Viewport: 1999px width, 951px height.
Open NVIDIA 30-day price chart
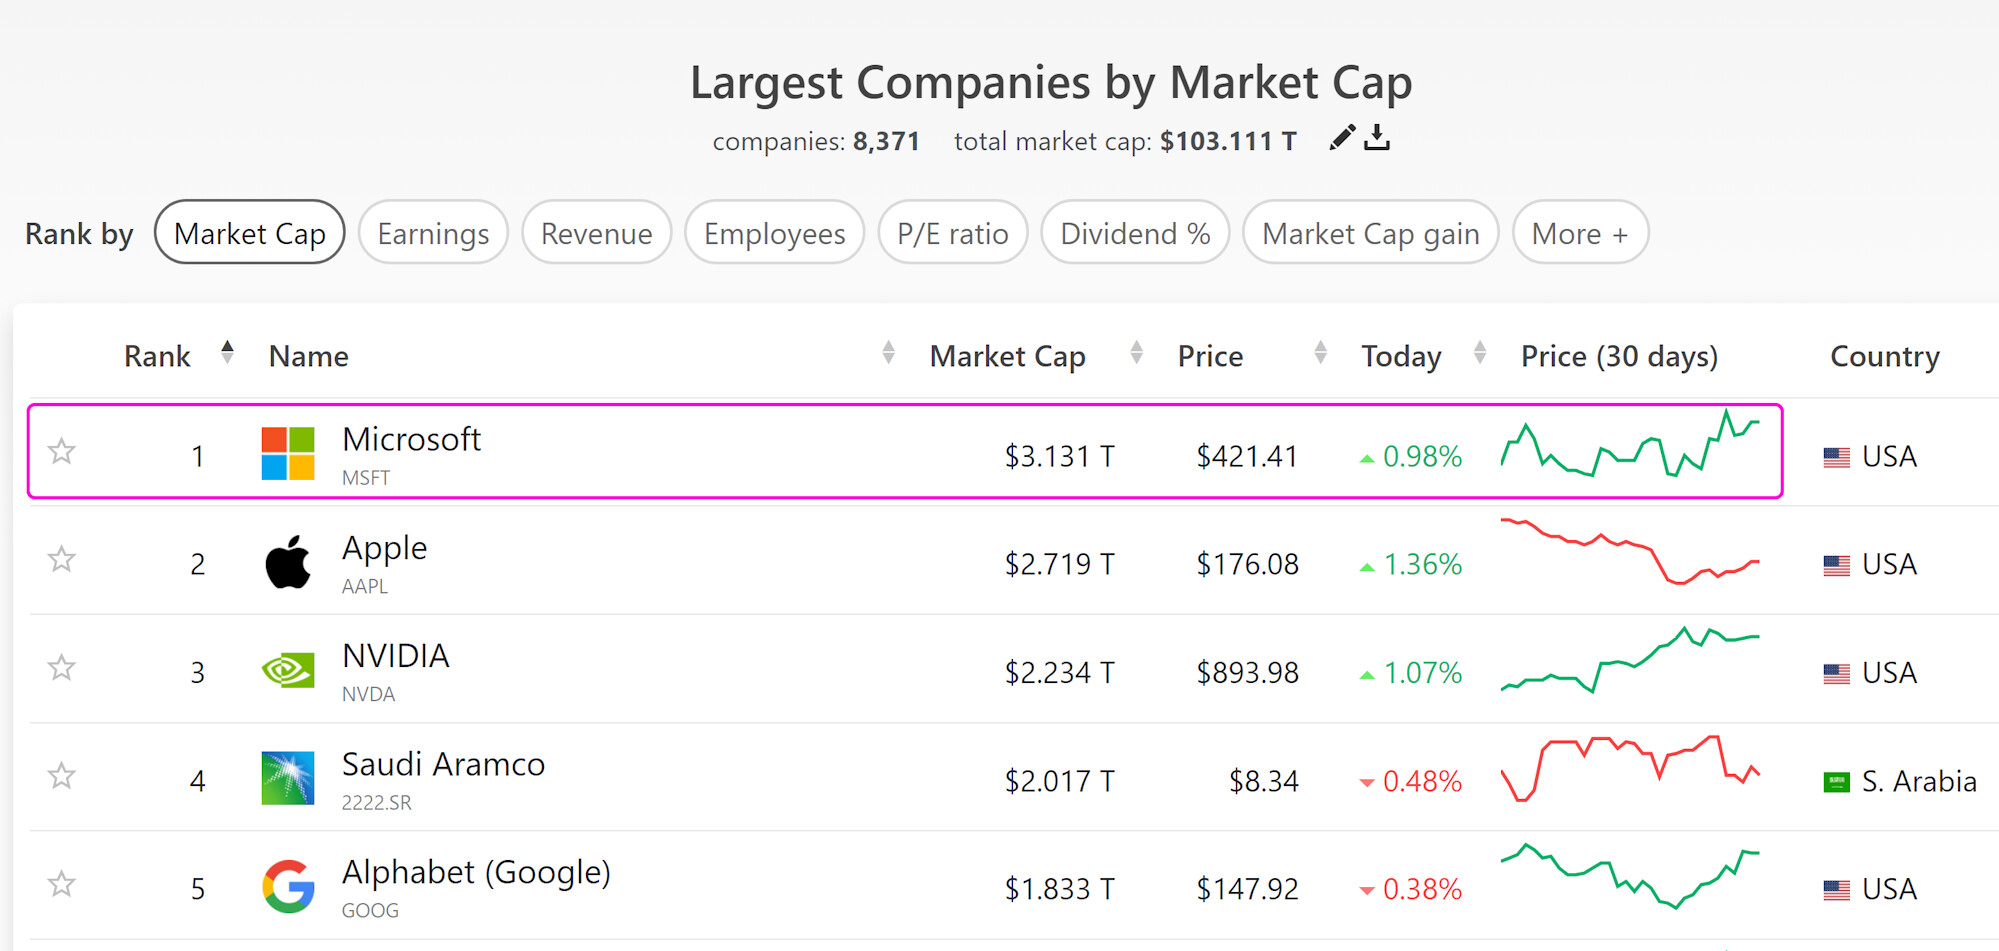(x=1630, y=661)
